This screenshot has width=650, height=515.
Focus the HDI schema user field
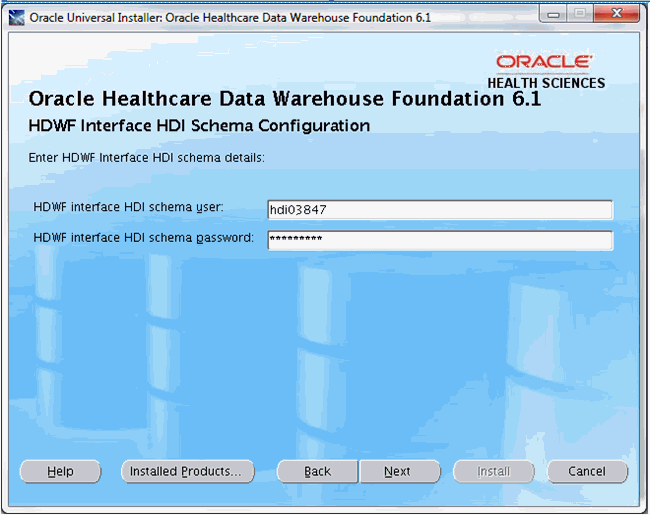[x=440, y=210]
